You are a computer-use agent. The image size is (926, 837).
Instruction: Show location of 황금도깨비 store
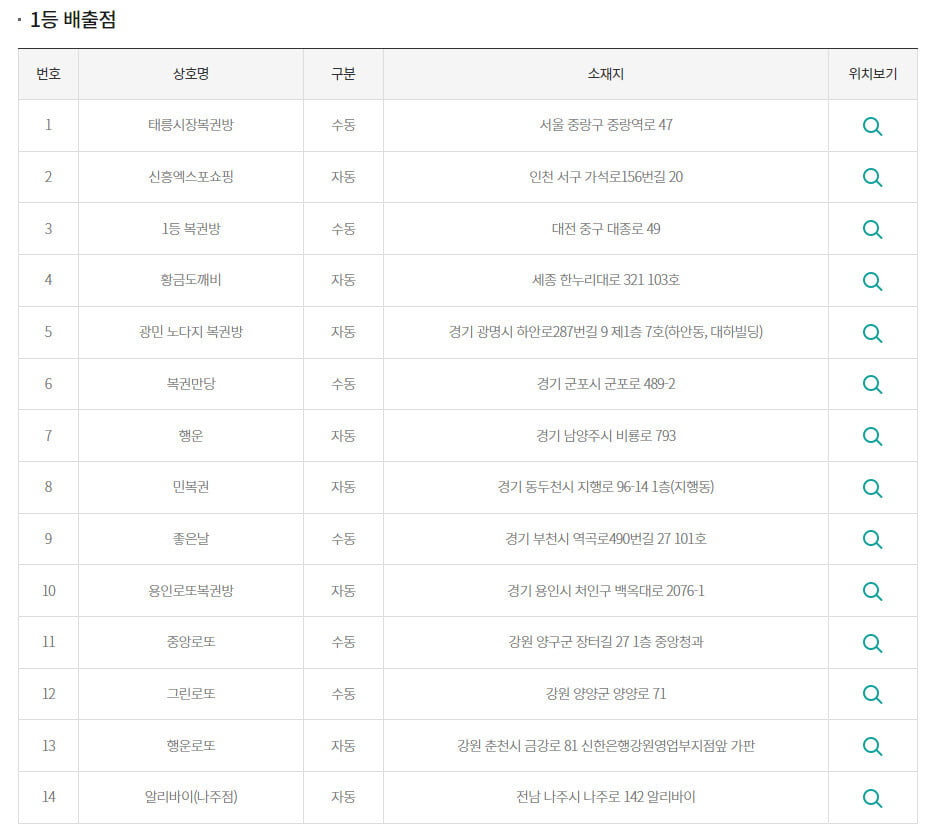(872, 281)
